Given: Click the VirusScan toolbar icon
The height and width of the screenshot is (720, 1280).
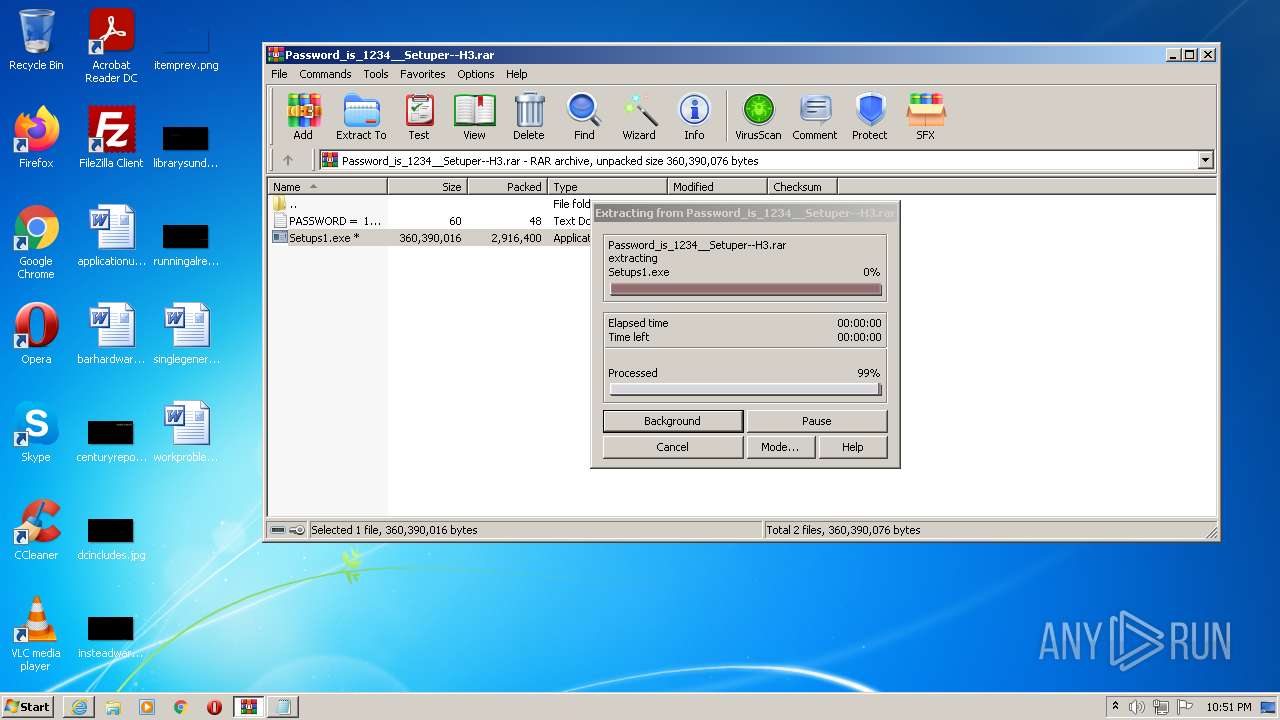Looking at the screenshot, I should pyautogui.click(x=758, y=117).
